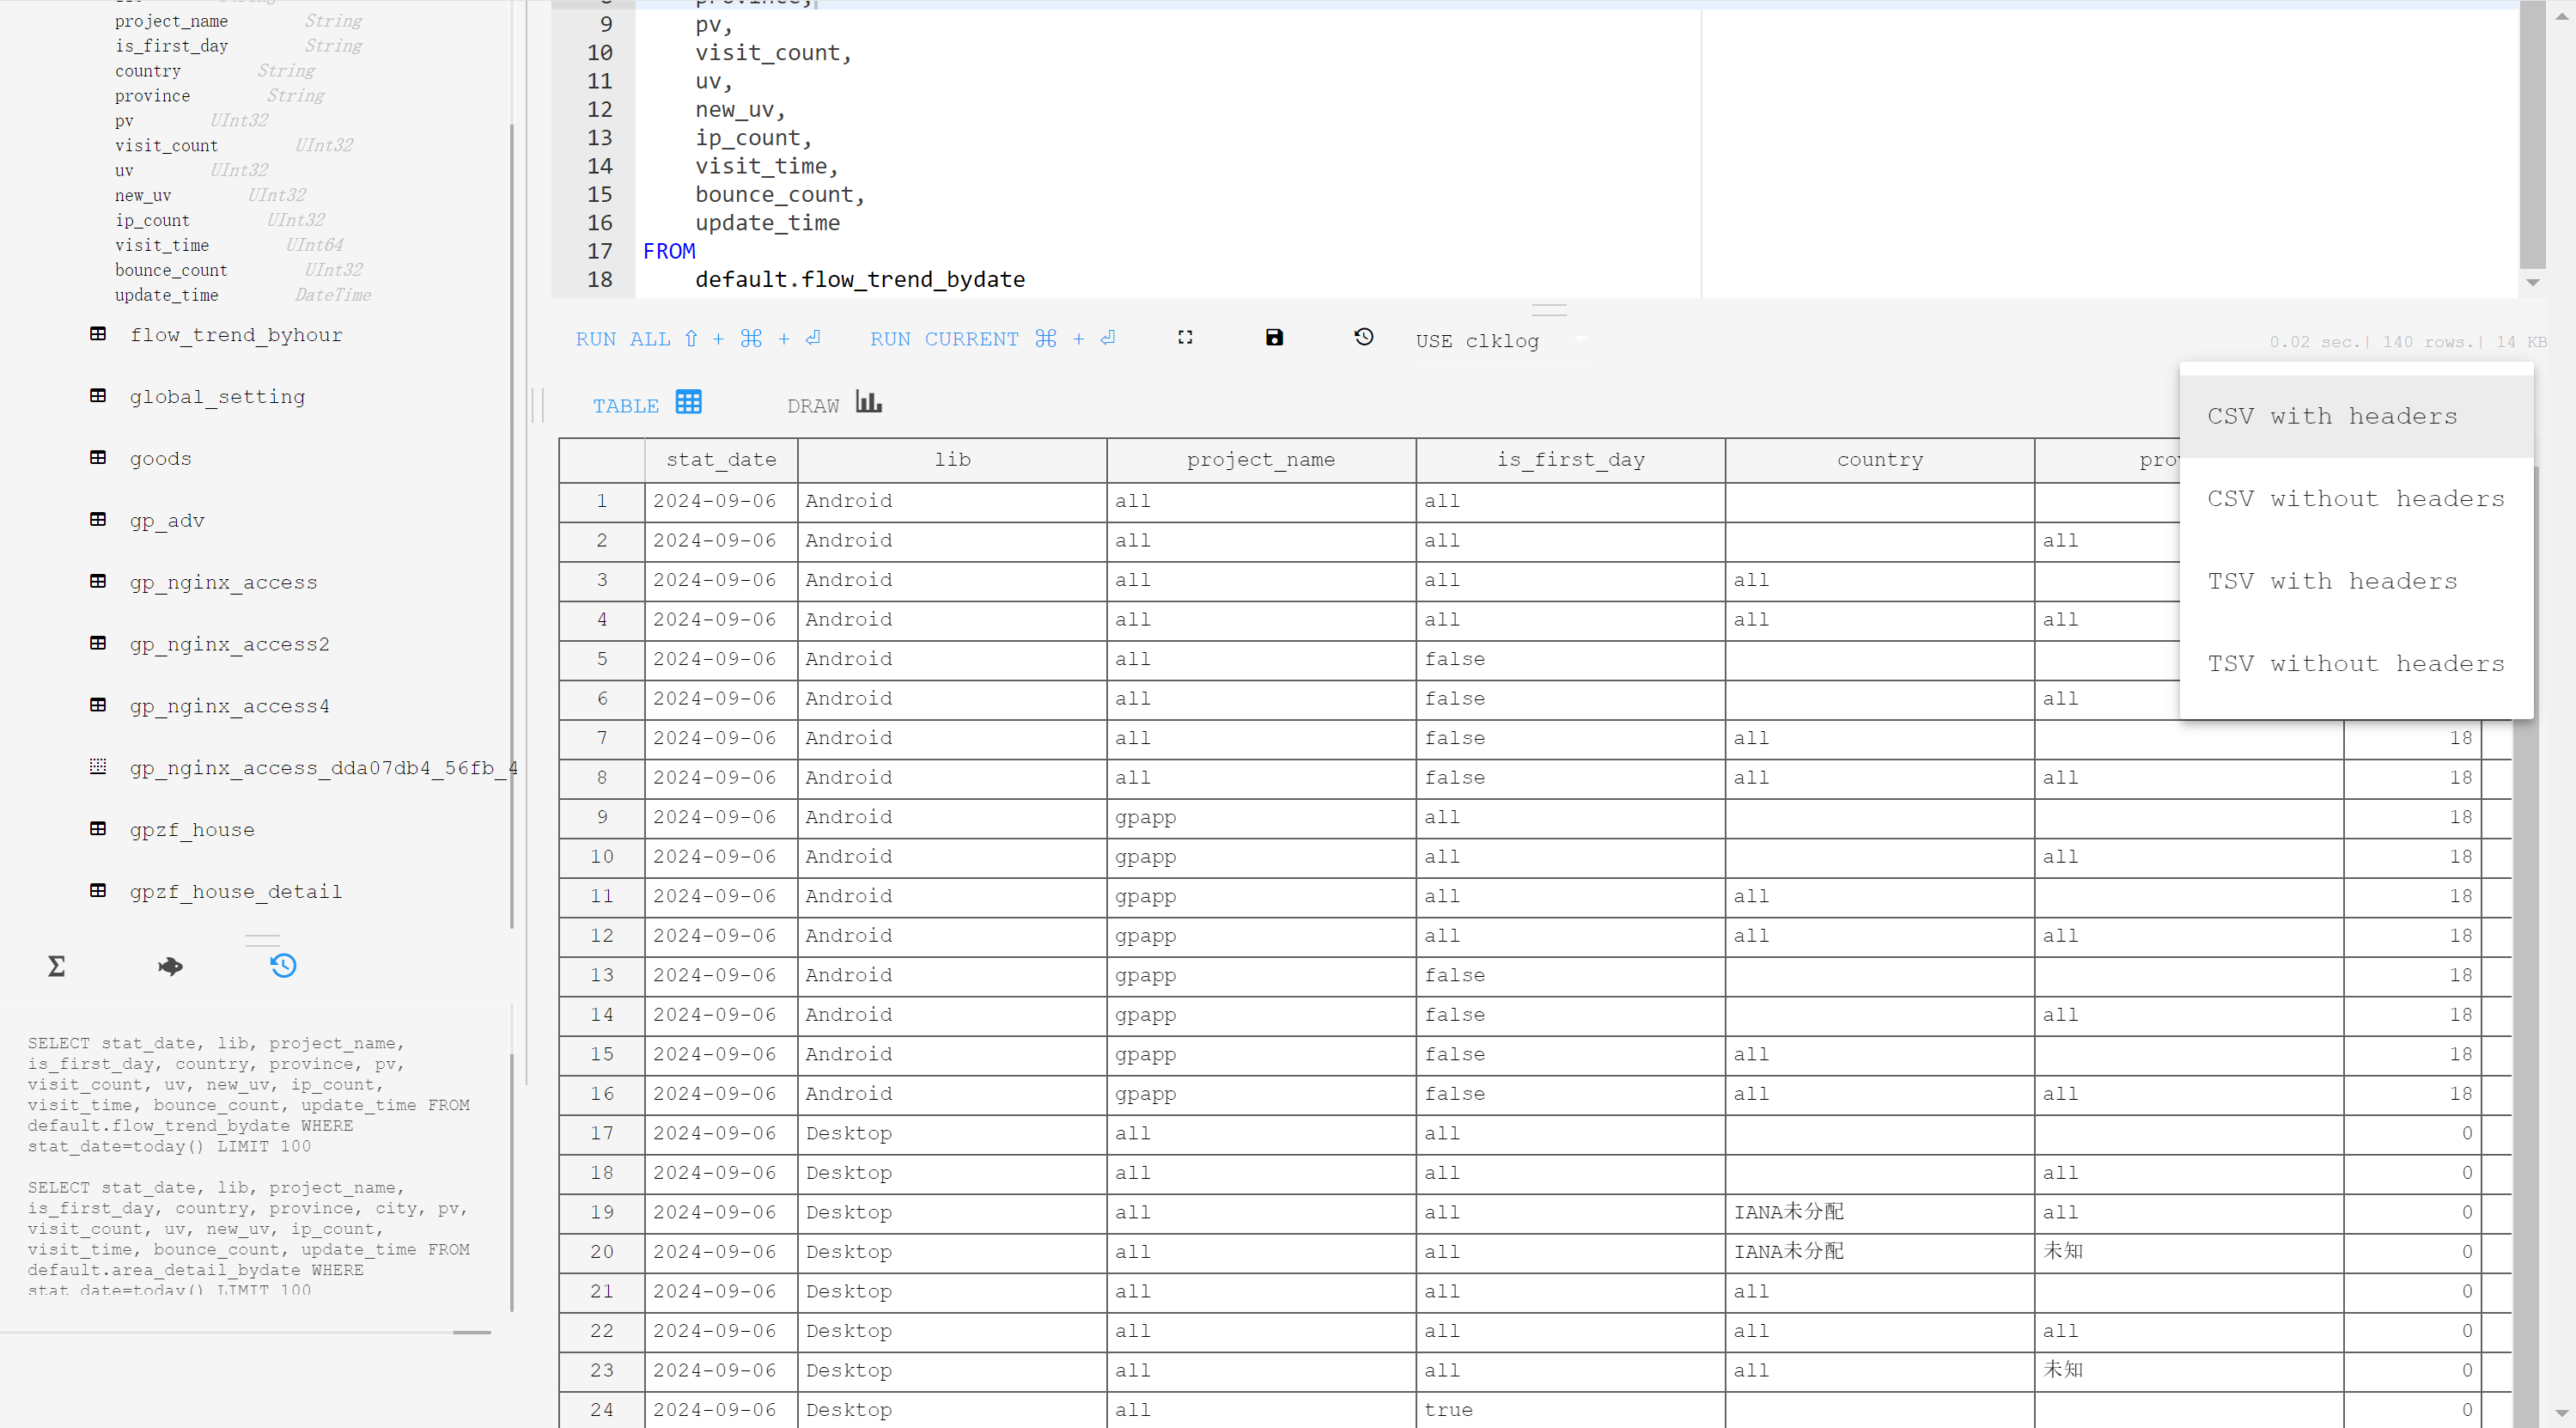The width and height of the screenshot is (2576, 1428).
Task: Click the editor's vertical scrollbar down arrow
Action: point(2532,283)
